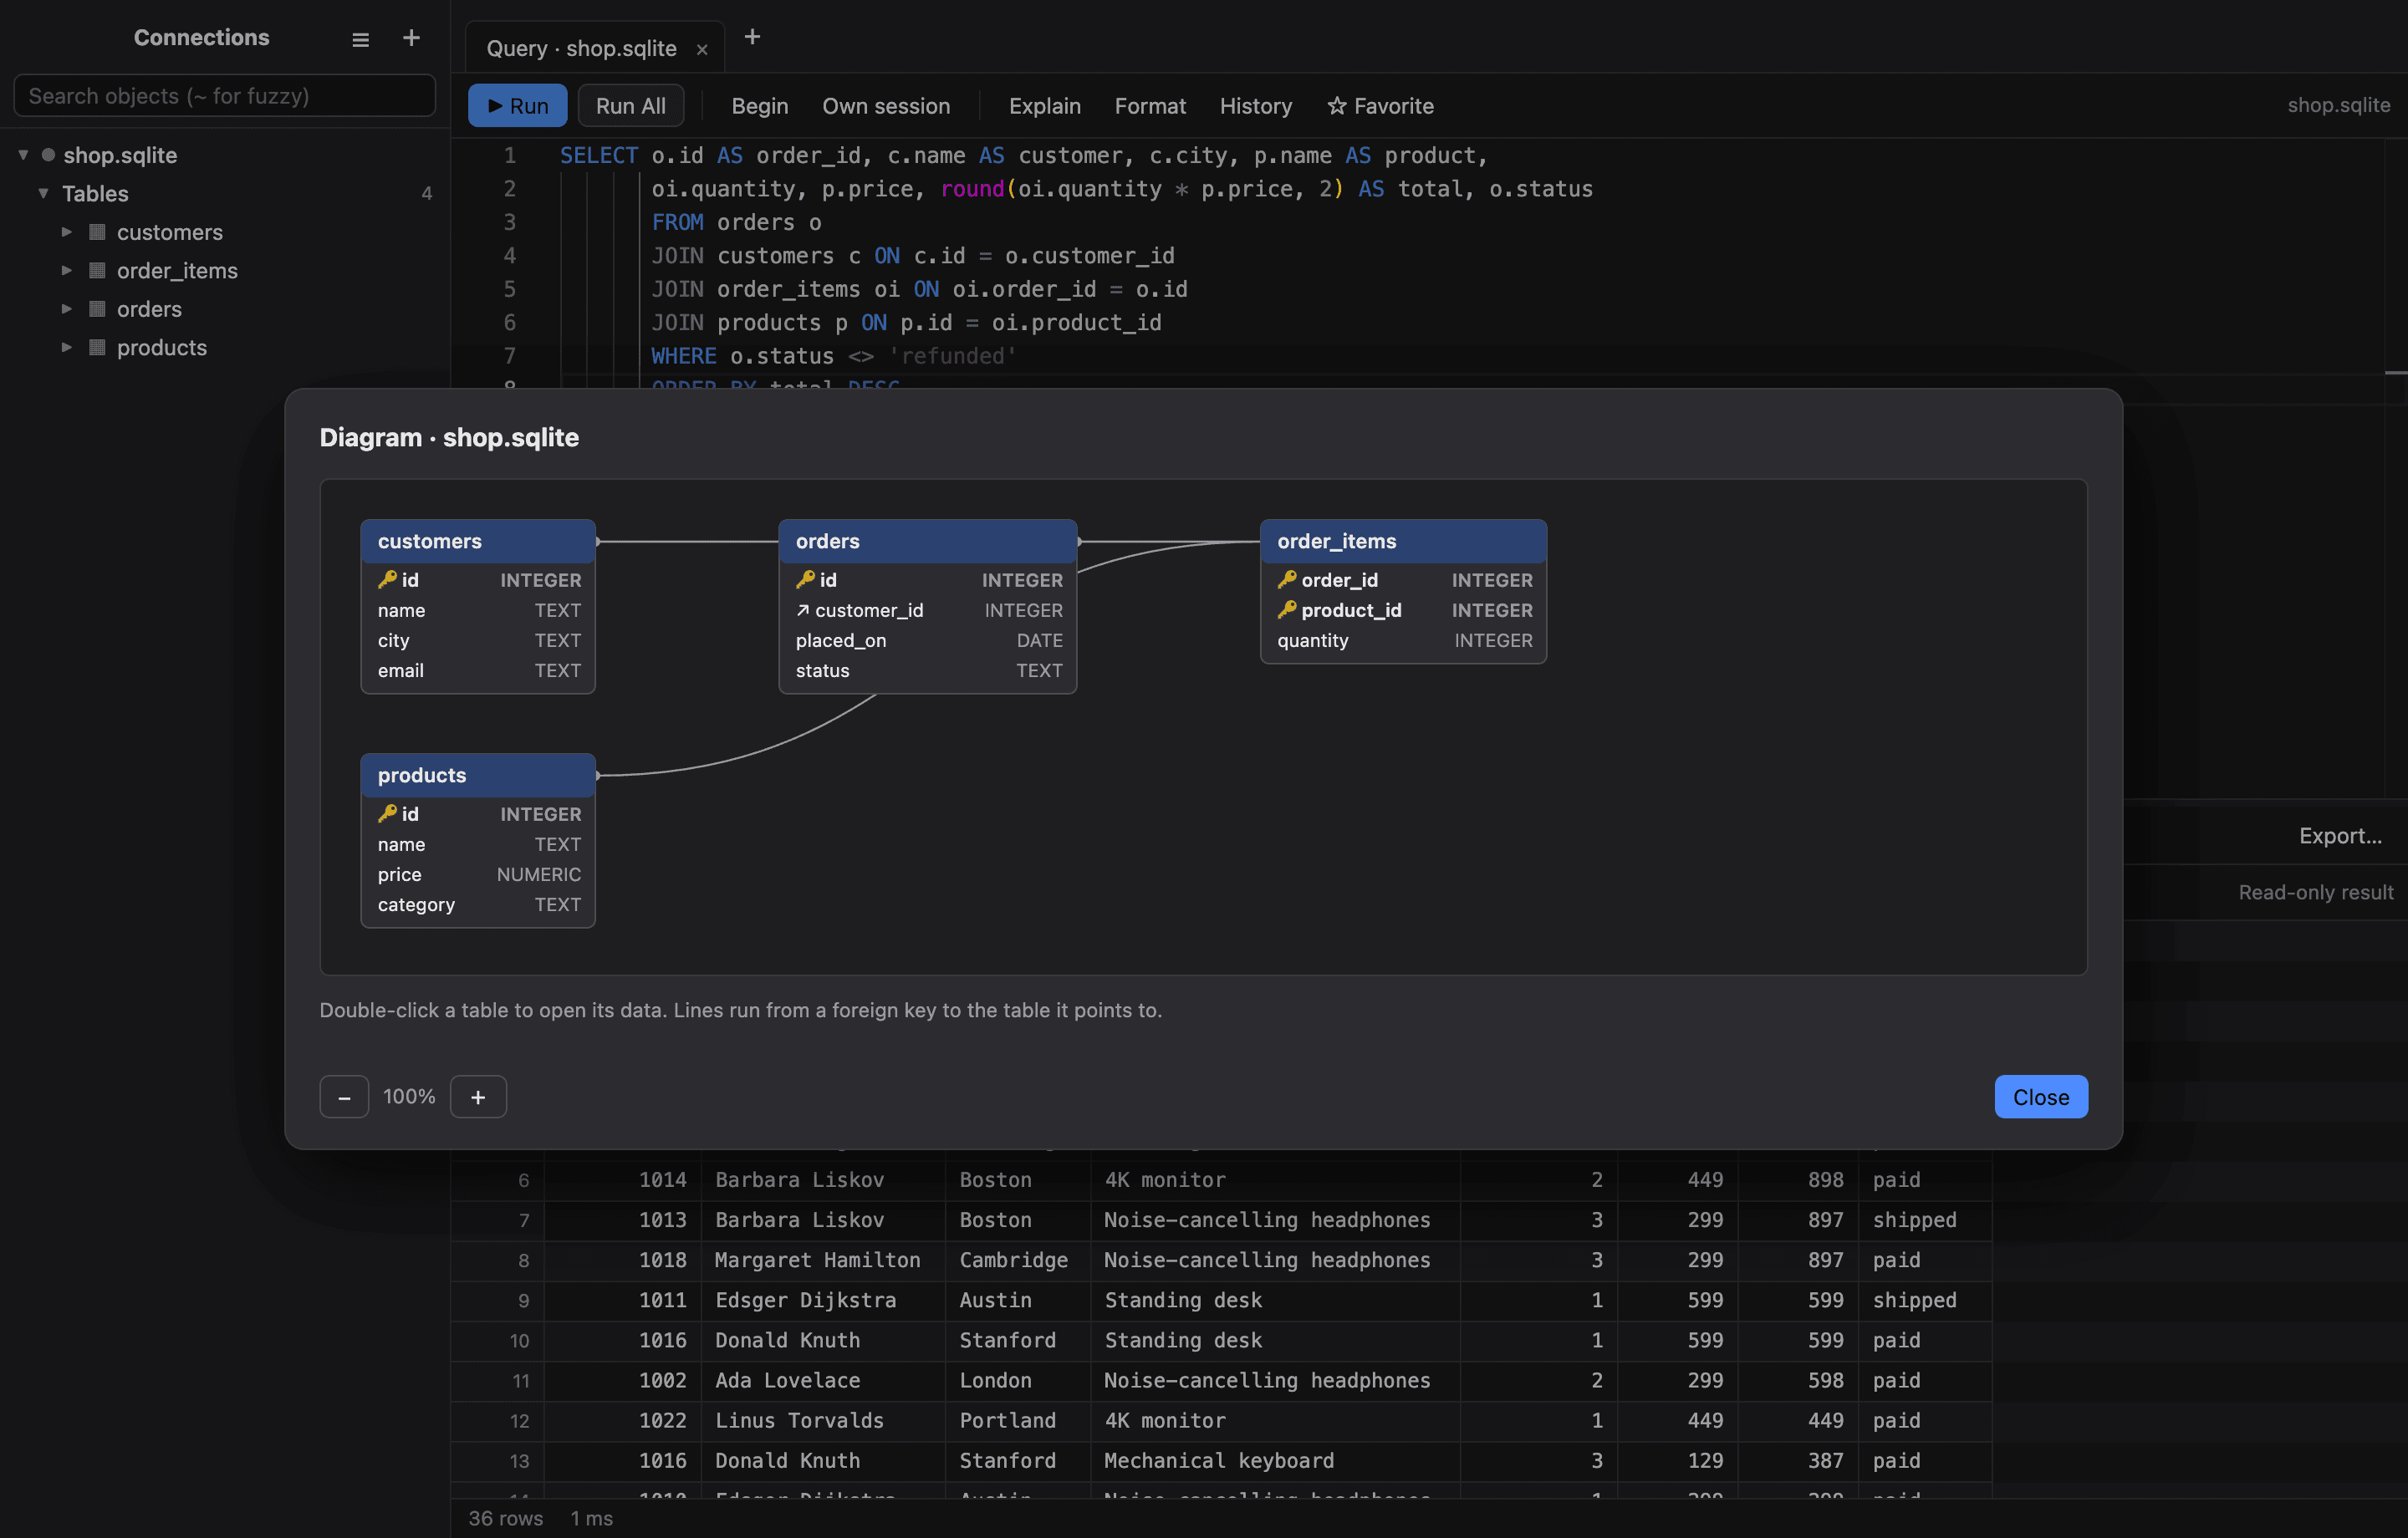Toggle Begin transaction
The height and width of the screenshot is (1538, 2408).
760,106
